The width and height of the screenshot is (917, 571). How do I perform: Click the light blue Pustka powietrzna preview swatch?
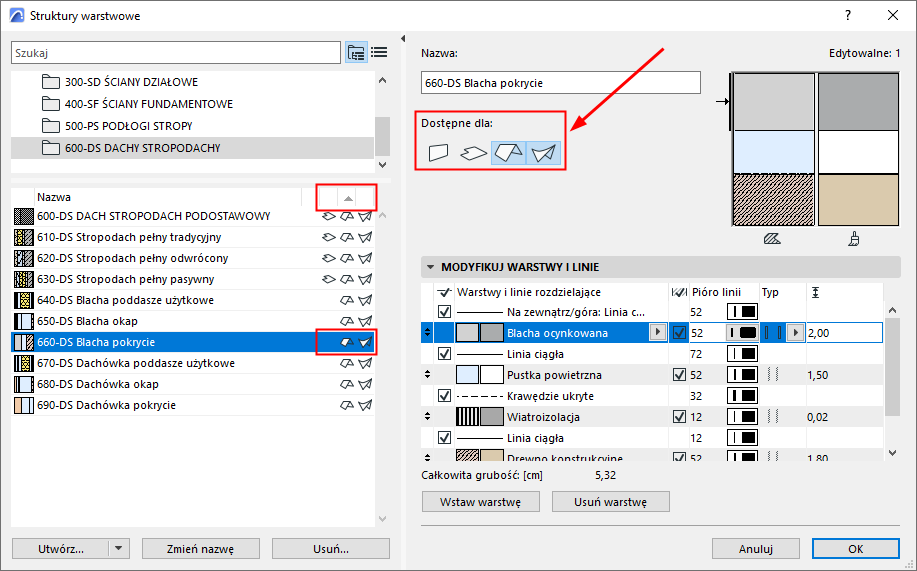point(774,152)
